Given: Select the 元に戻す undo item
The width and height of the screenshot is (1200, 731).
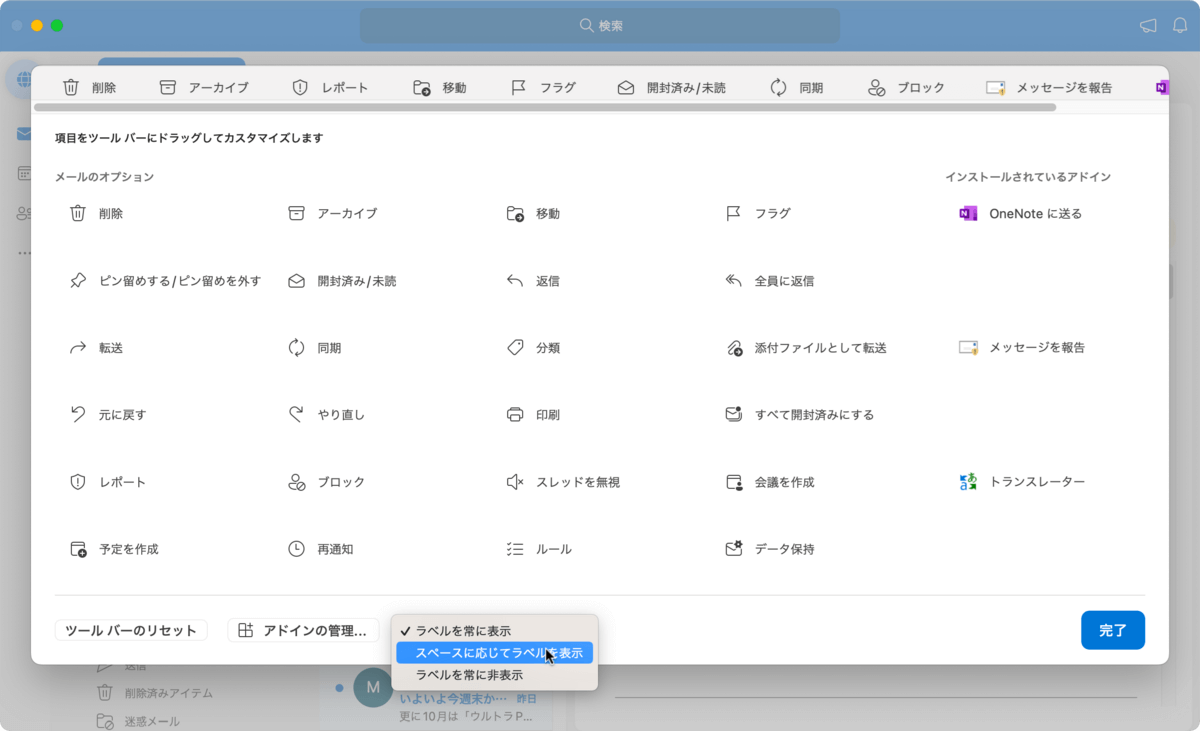Looking at the screenshot, I should pos(108,414).
